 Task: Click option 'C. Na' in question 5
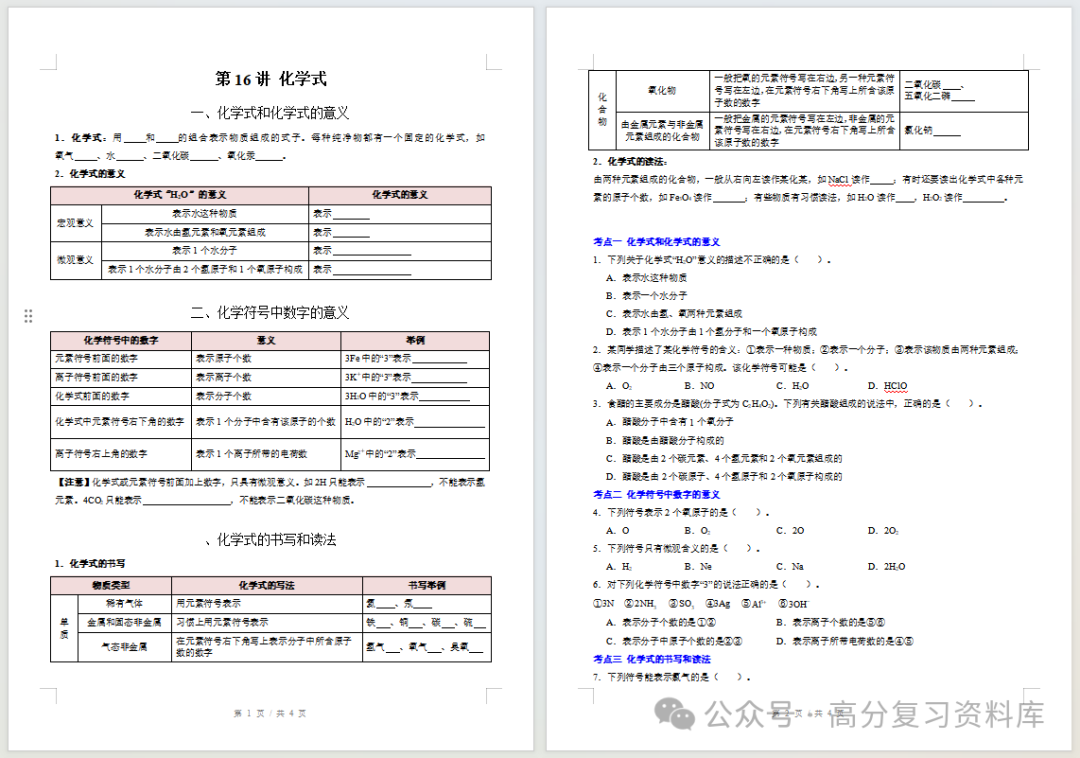[x=789, y=567]
